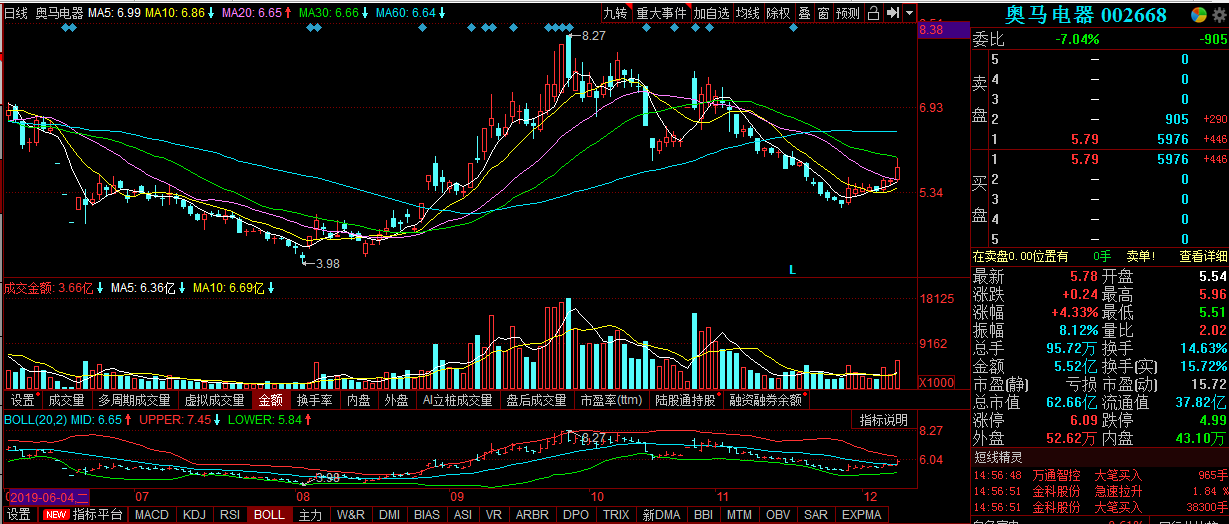1229x524 pixels.
Task: Open 设置 in the volume indicator bar
Action: (x=21, y=400)
